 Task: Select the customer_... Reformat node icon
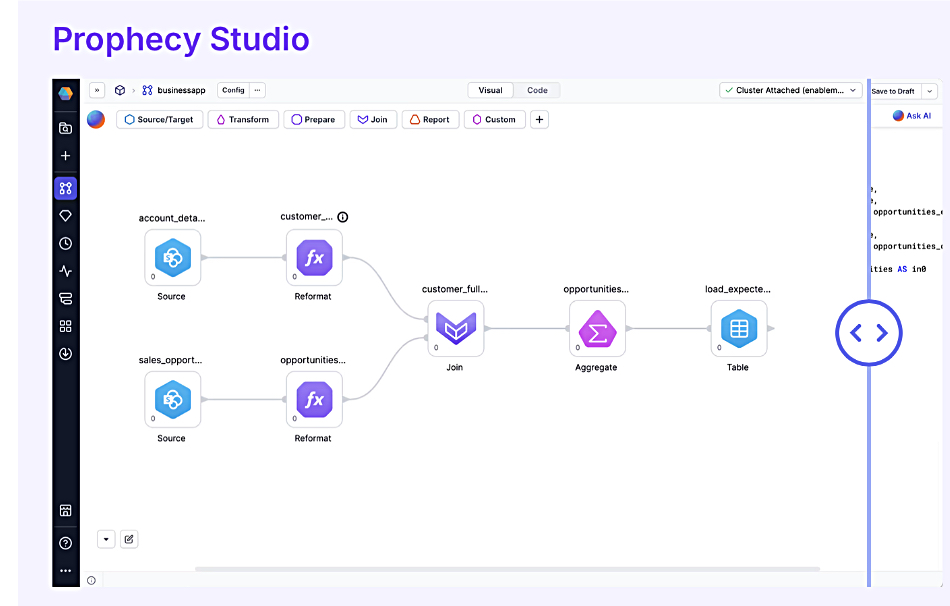coord(314,258)
